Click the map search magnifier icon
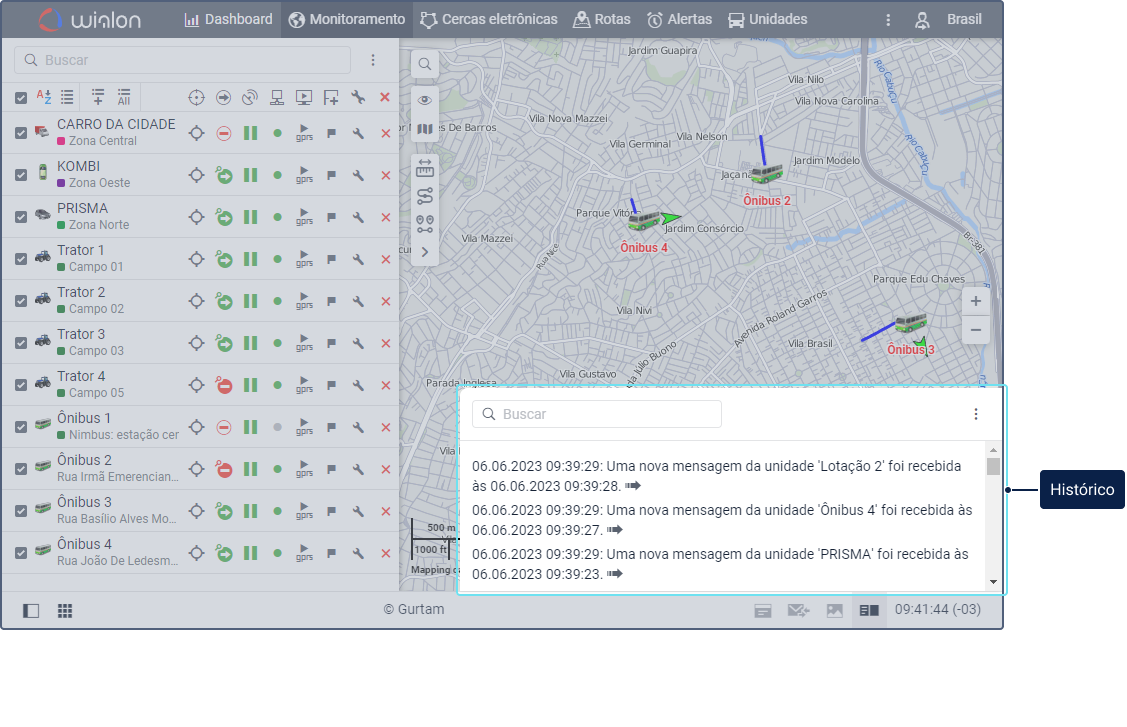1127x727 pixels. tap(425, 64)
